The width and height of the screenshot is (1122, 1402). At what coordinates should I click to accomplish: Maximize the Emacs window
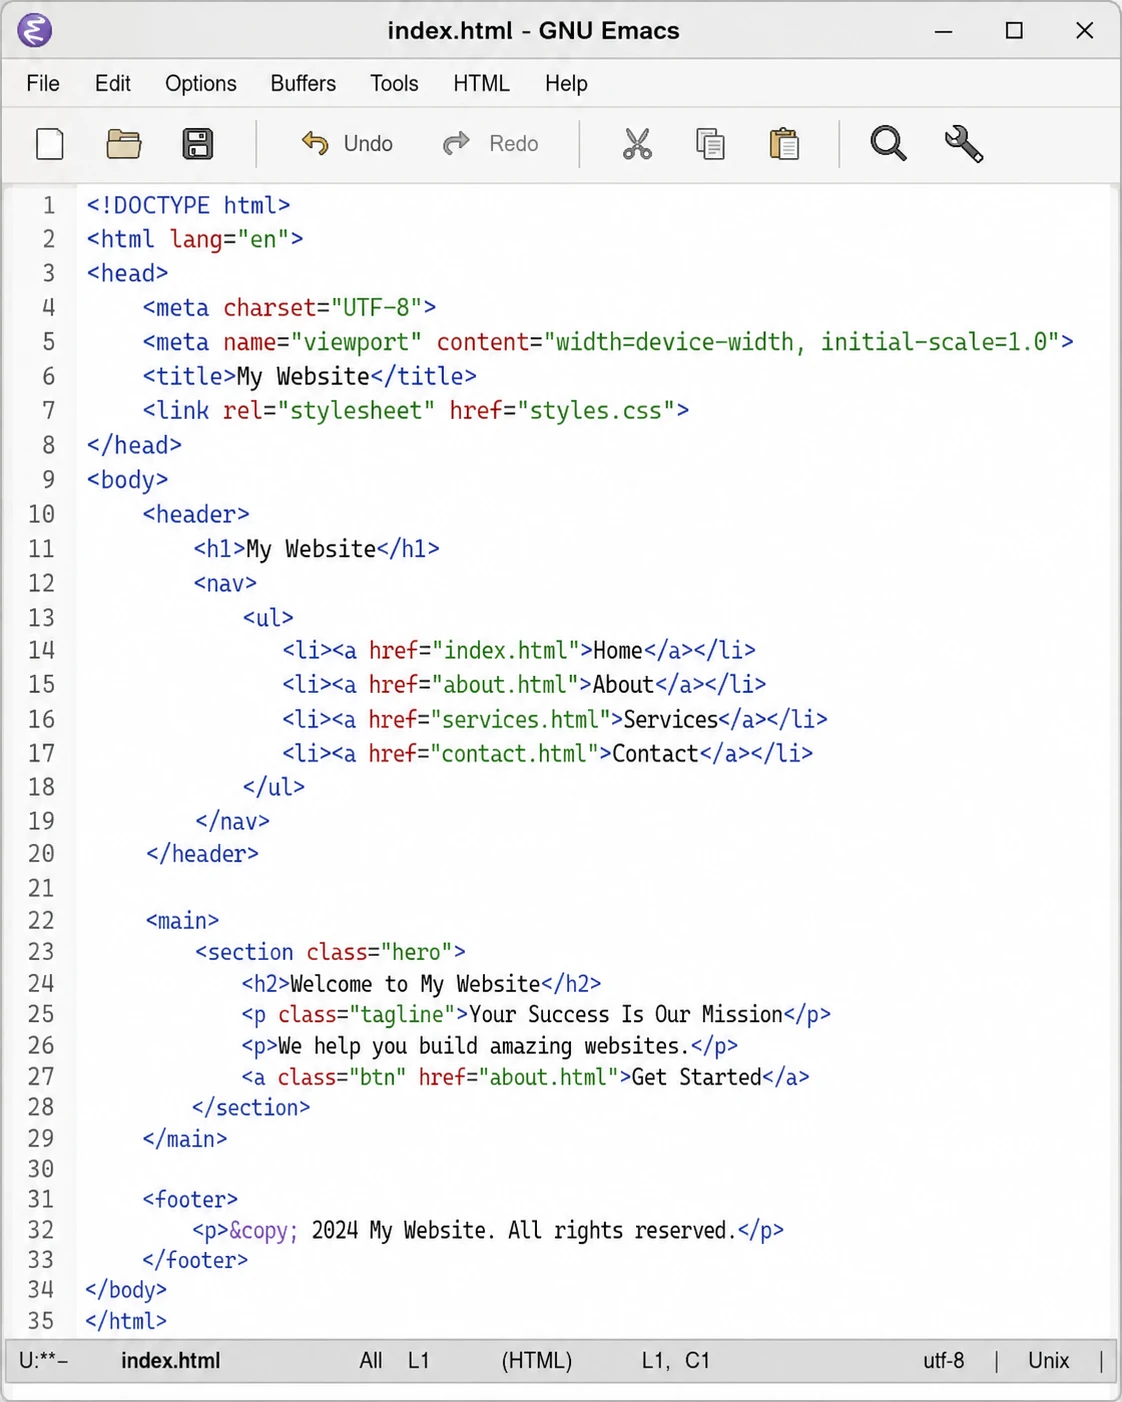[1014, 31]
